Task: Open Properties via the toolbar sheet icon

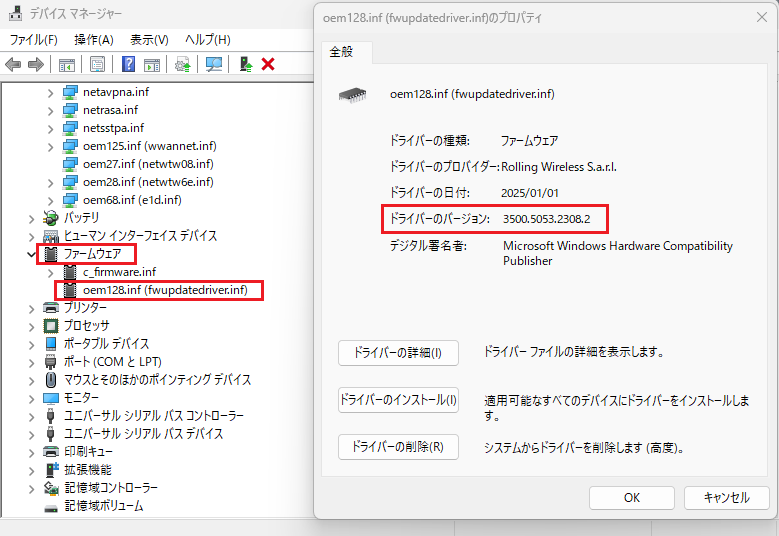Action: tap(97, 65)
